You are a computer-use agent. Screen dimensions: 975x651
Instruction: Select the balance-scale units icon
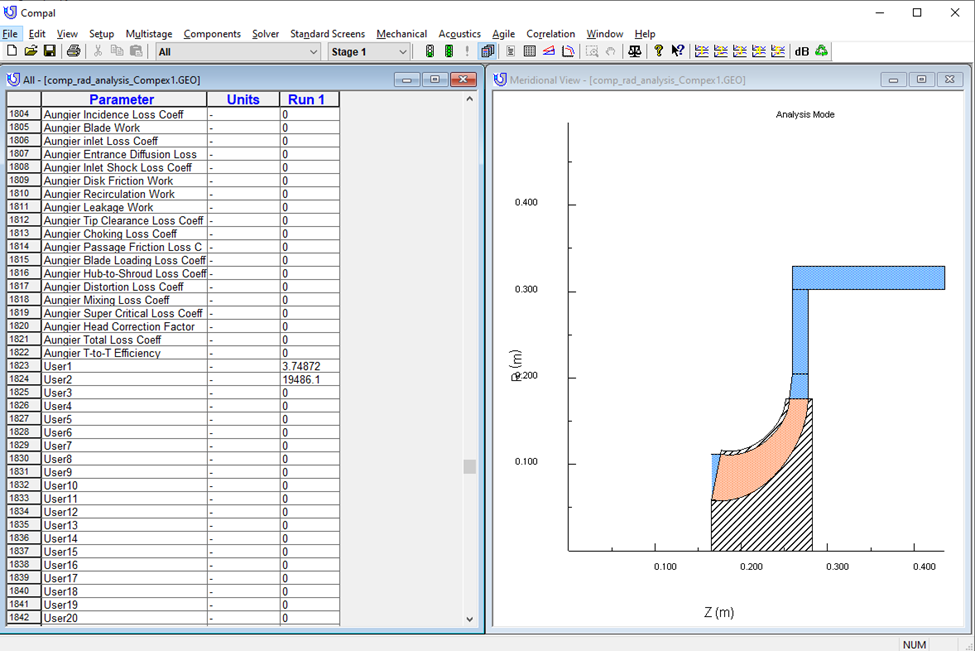tap(634, 51)
